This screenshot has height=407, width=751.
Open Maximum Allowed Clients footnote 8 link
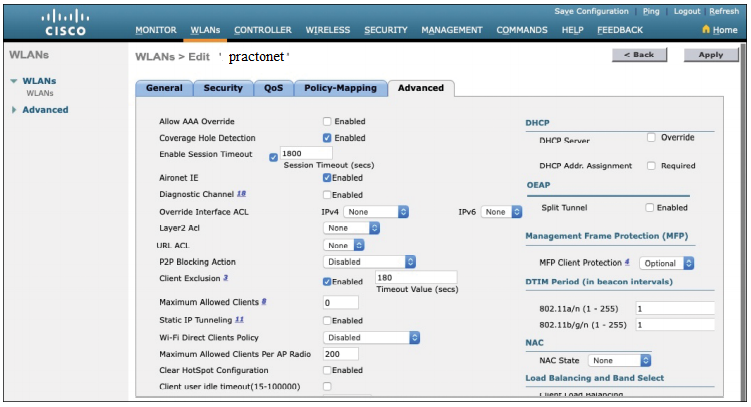(264, 302)
